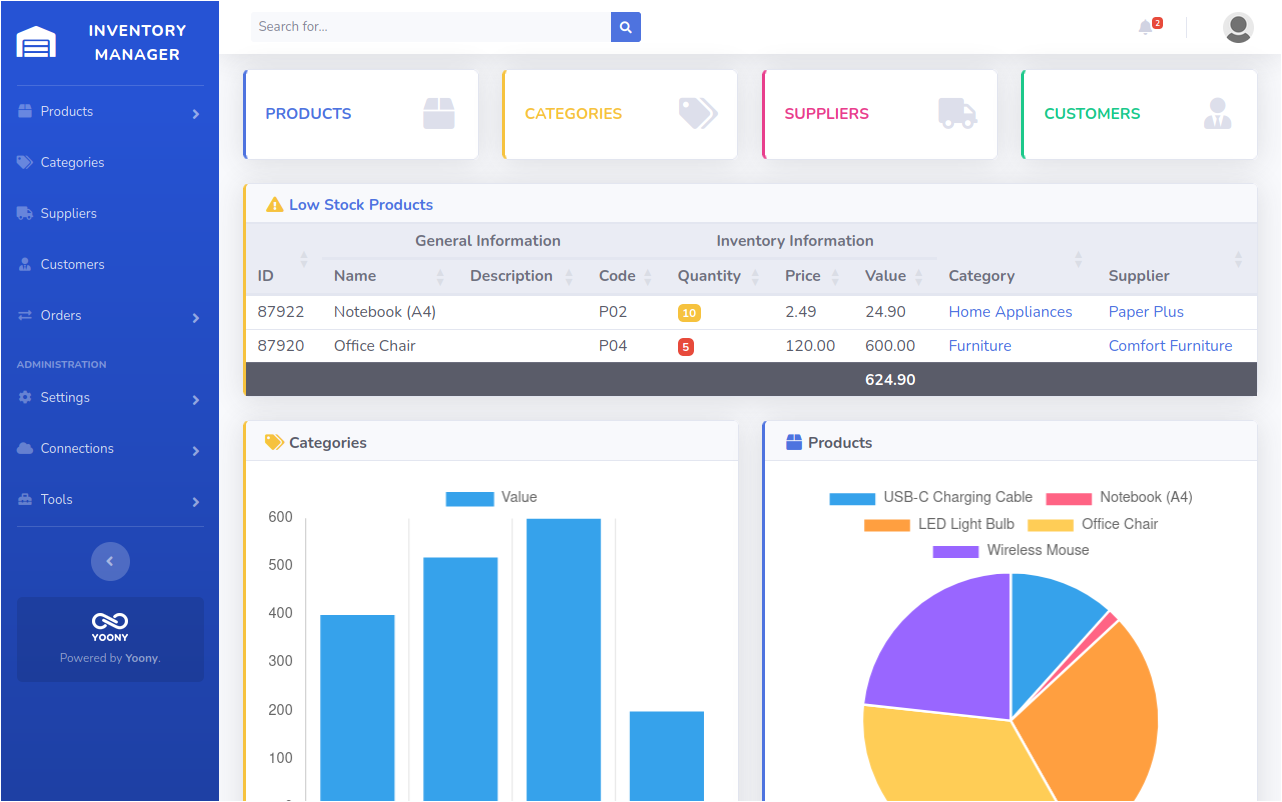Click the truck icon on Suppliers card
This screenshot has height=802, width=1282.
(958, 113)
